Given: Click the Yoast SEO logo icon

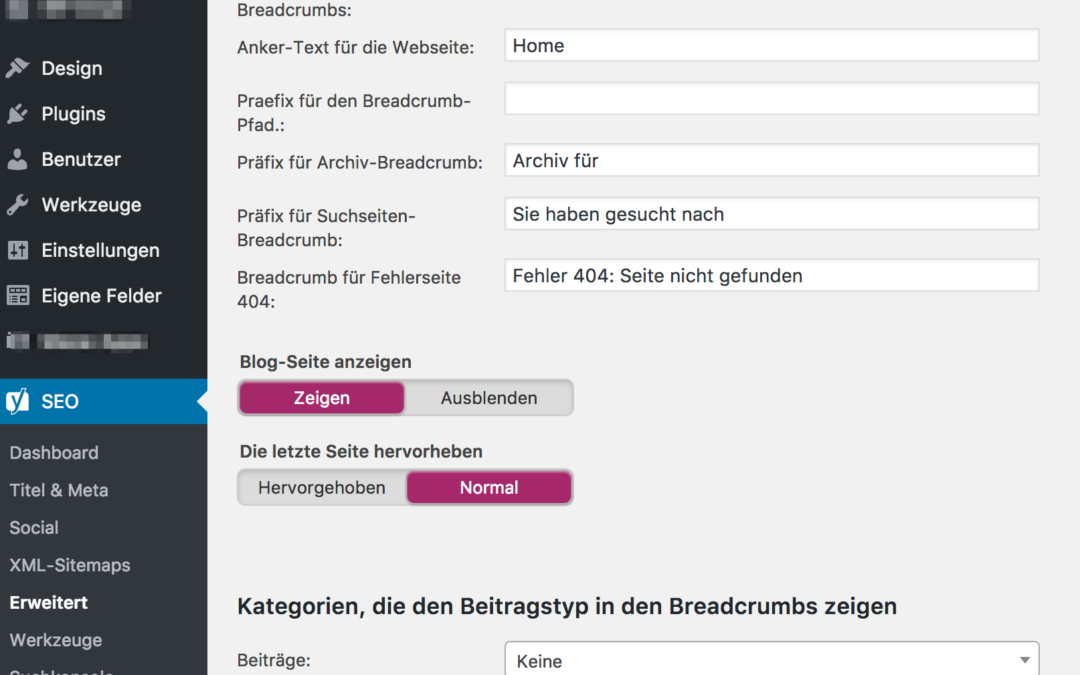Looking at the screenshot, I should coord(18,401).
